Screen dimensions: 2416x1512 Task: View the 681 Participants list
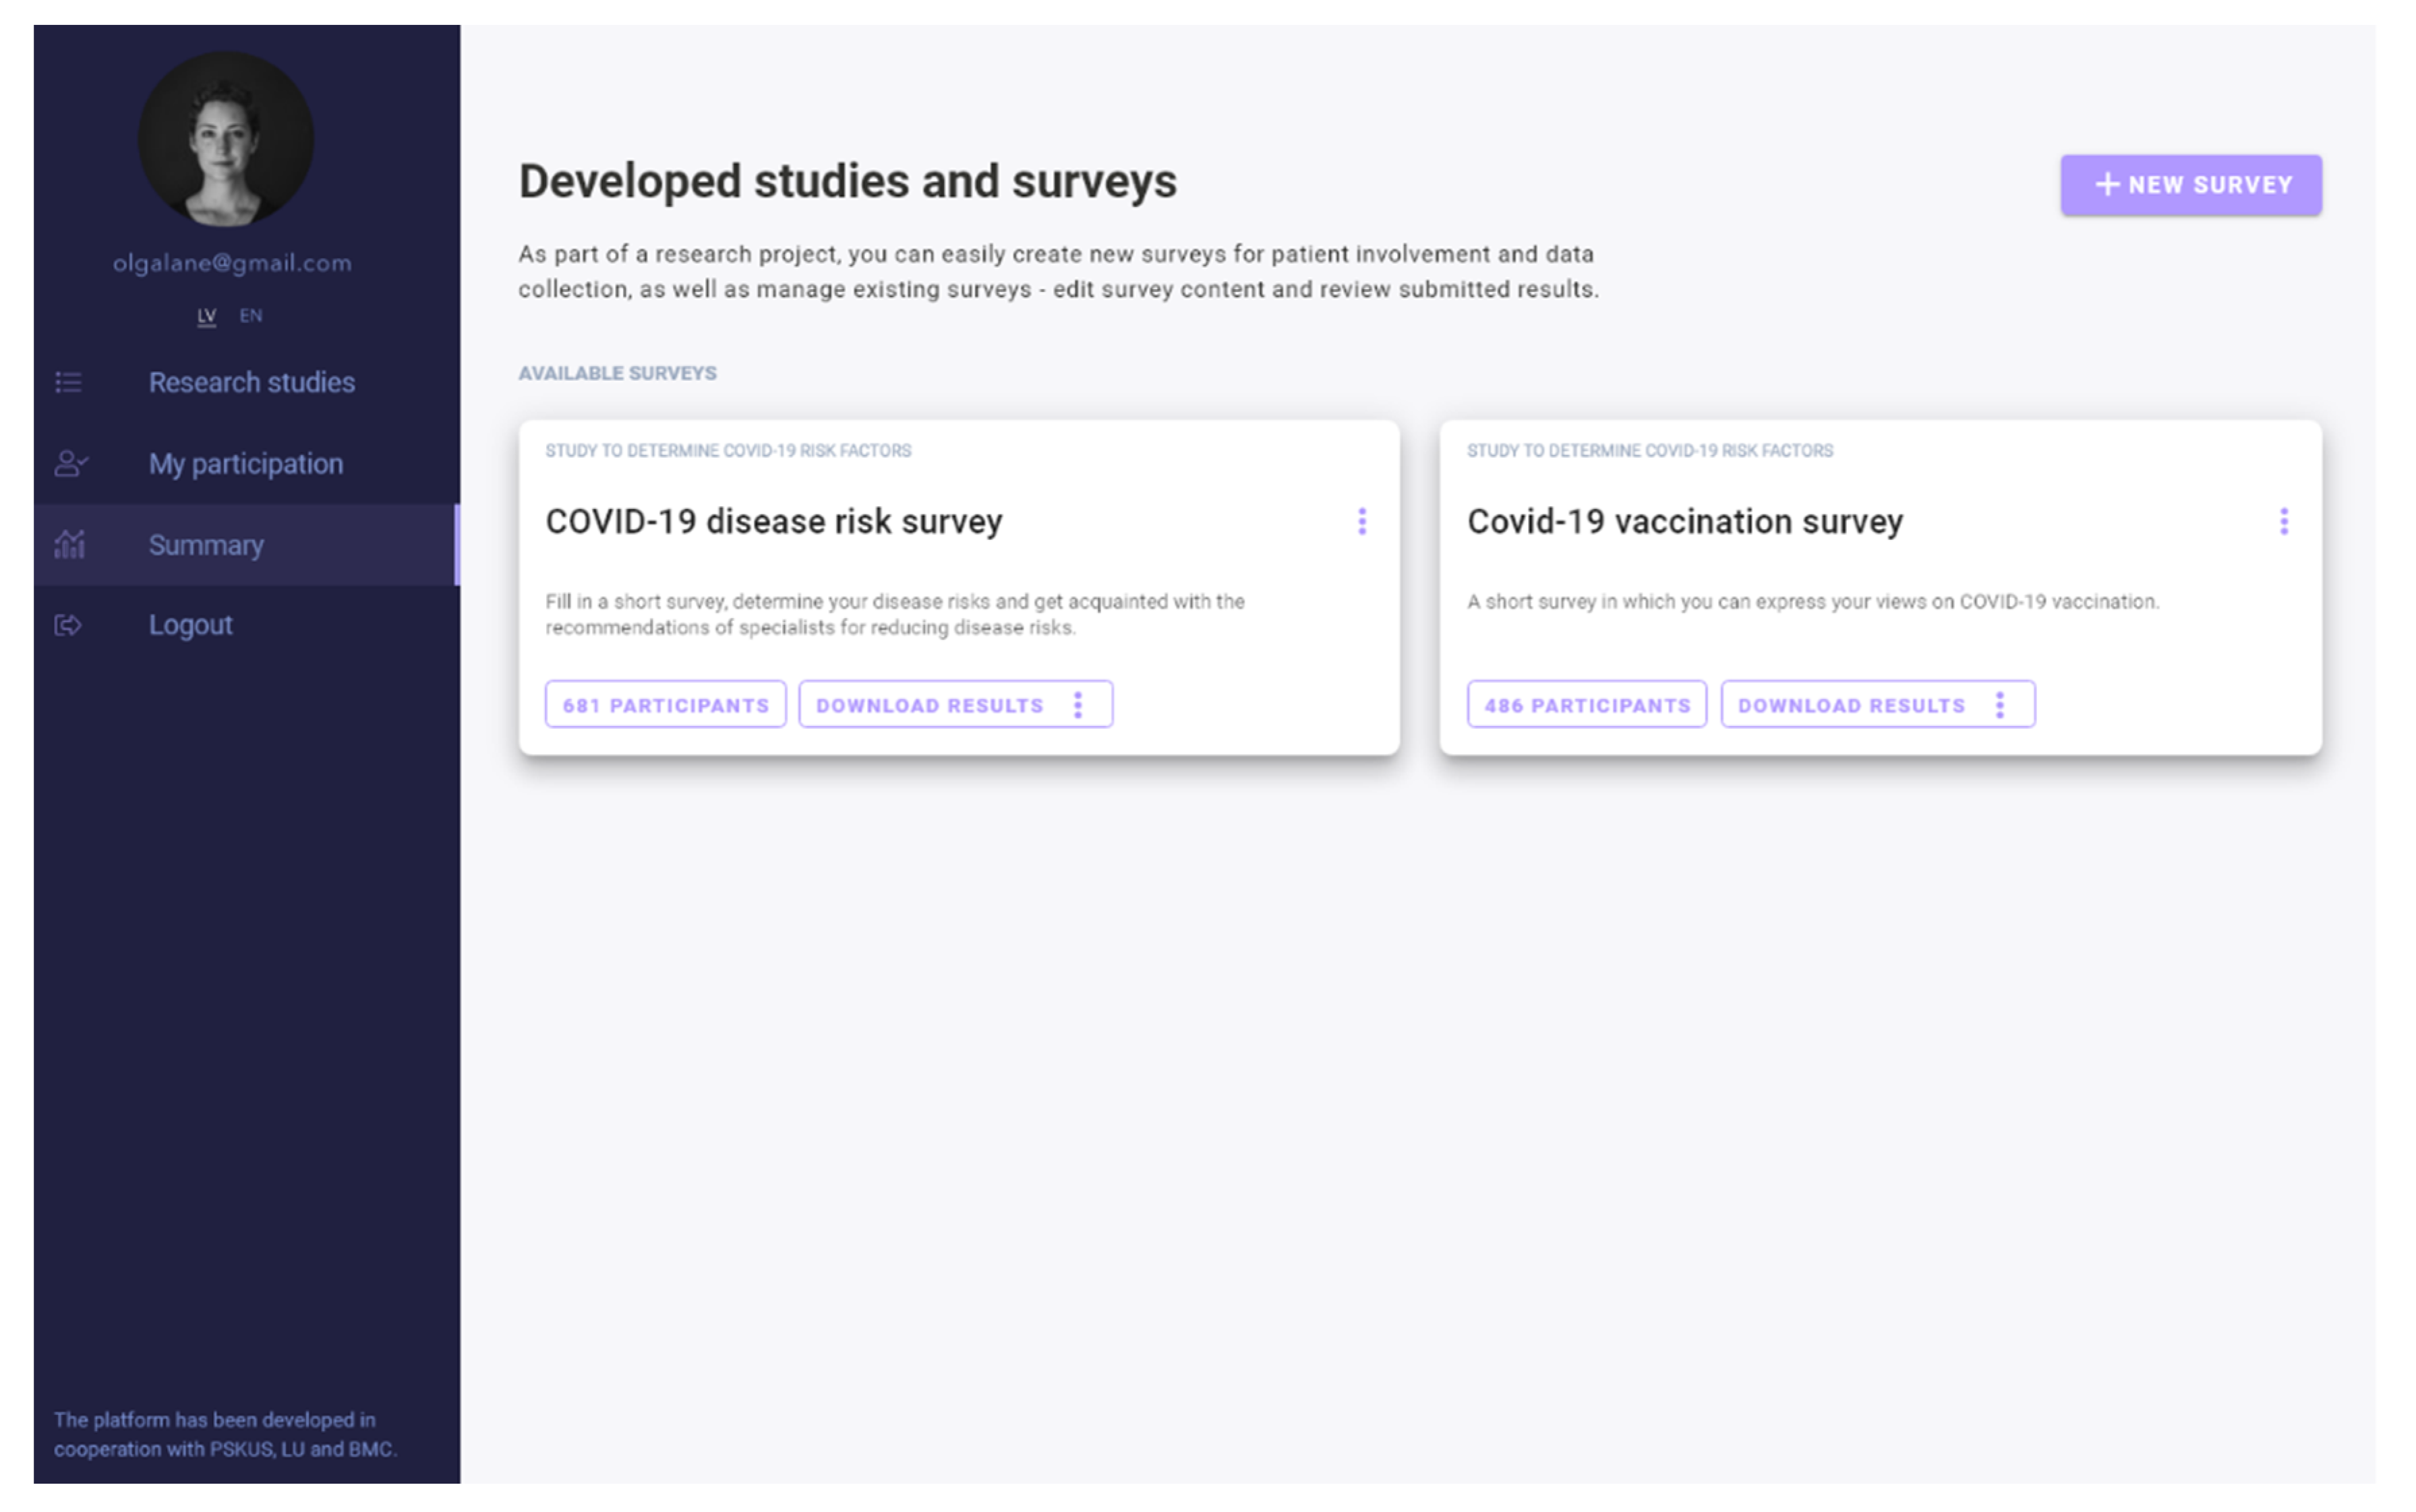point(665,705)
